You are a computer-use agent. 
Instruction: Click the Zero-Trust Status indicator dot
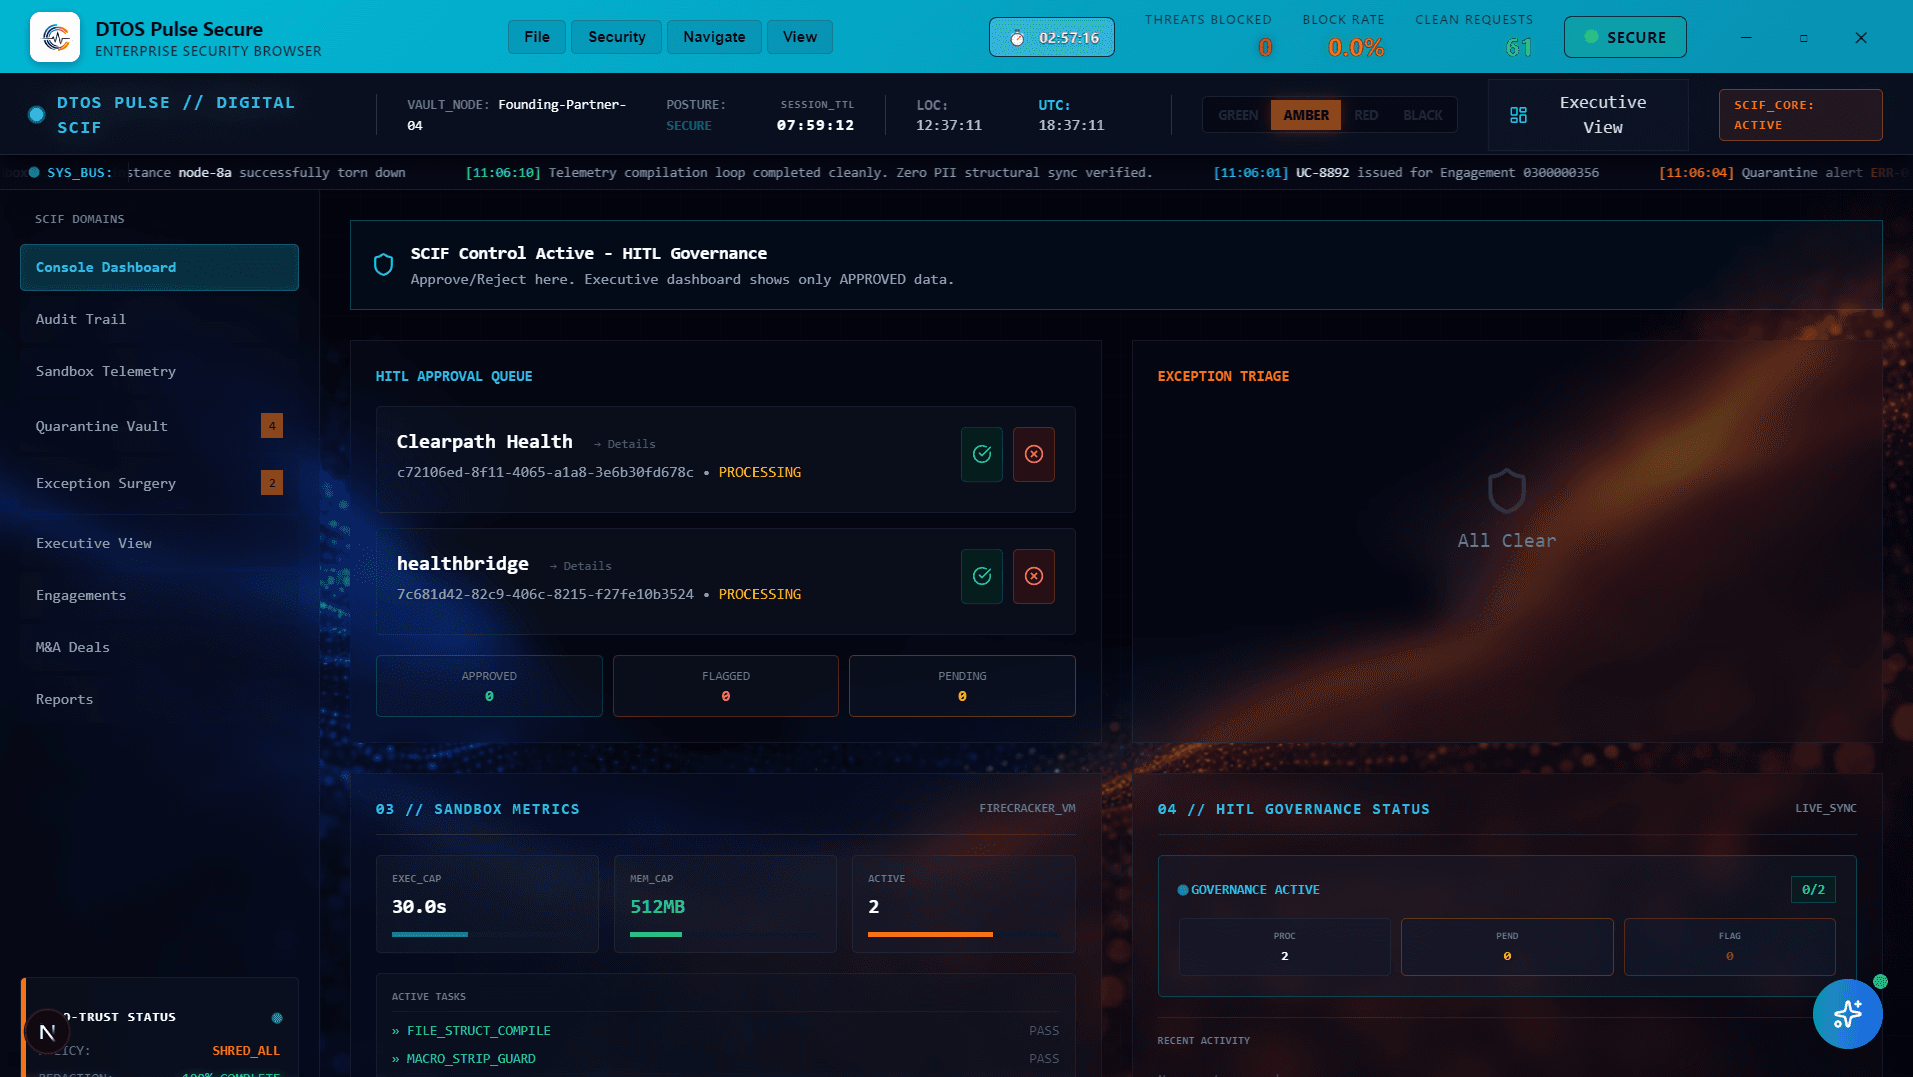pos(277,1018)
